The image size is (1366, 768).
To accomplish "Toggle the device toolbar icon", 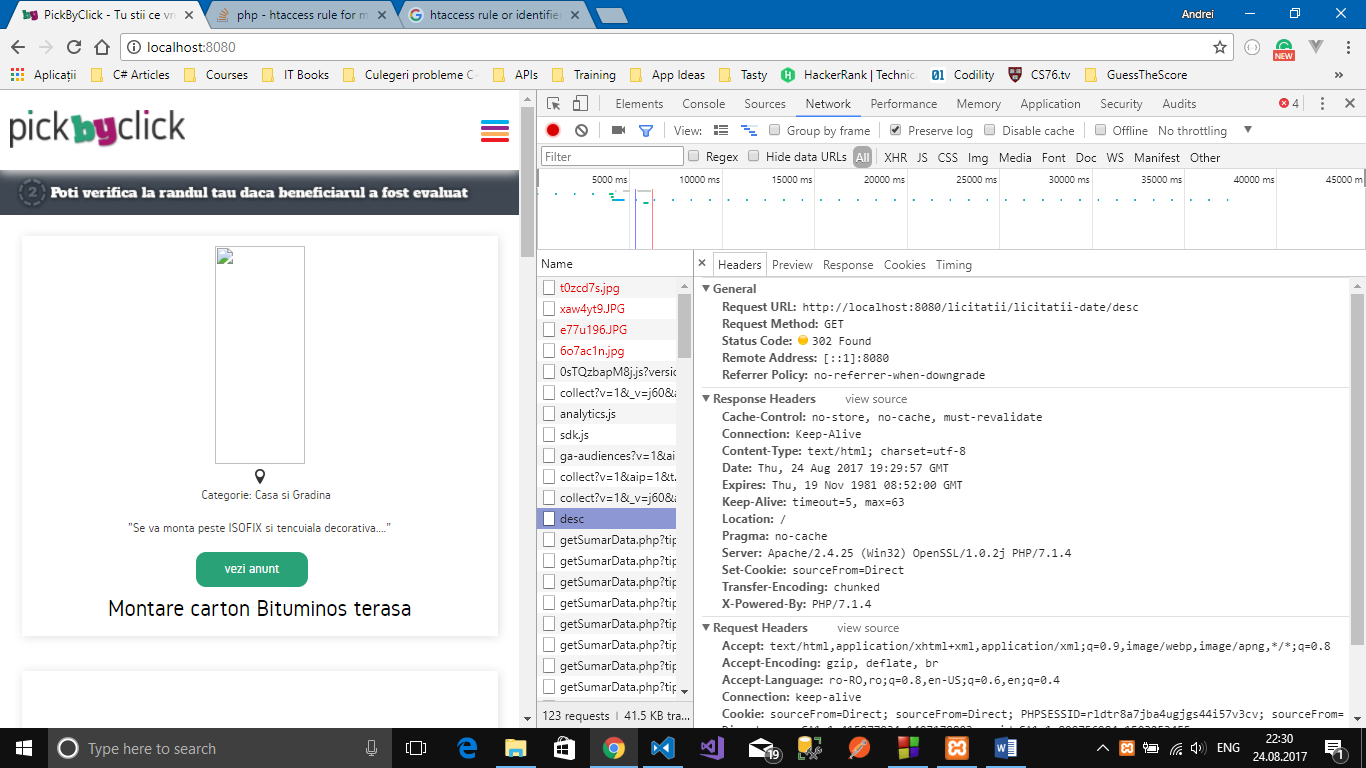I will click(x=580, y=104).
